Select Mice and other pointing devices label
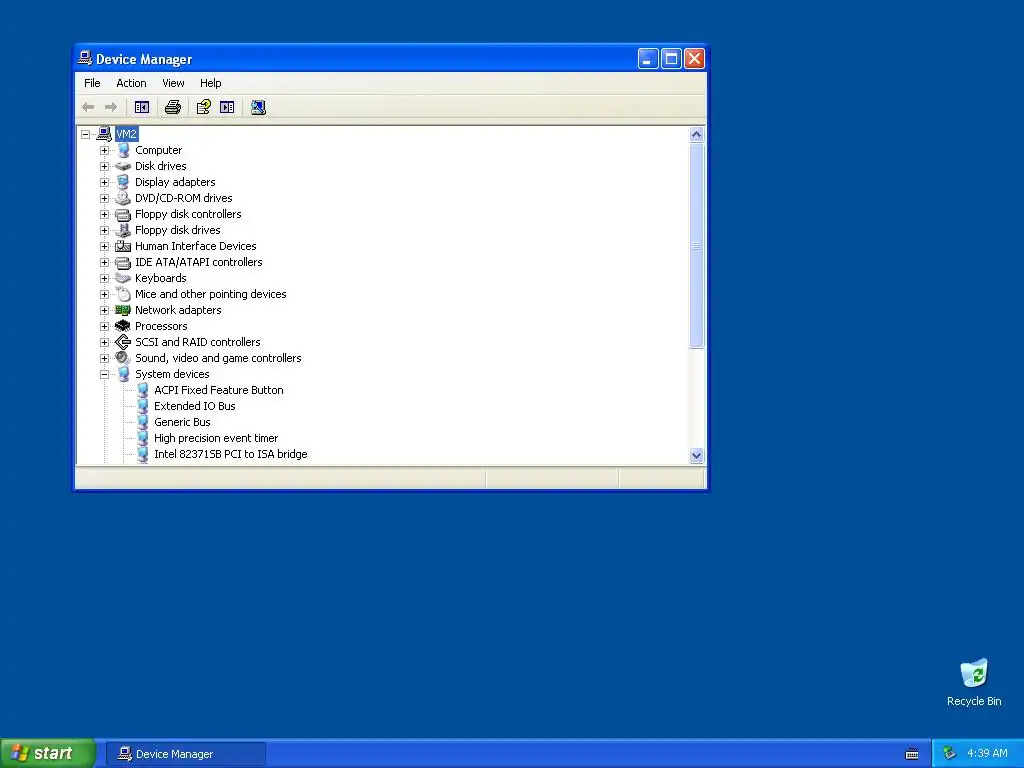 click(x=211, y=294)
